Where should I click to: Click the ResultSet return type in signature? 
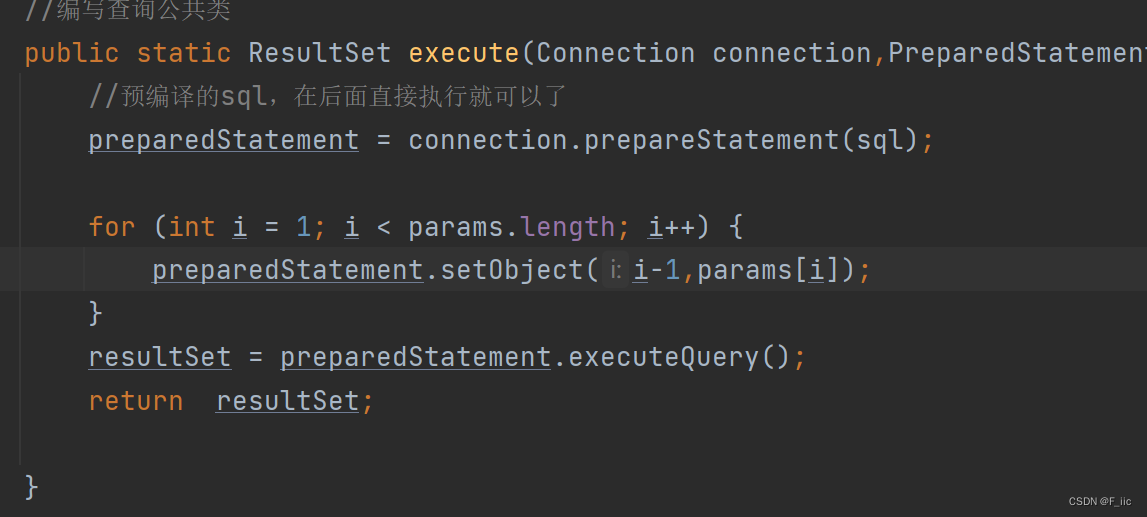coord(319,53)
